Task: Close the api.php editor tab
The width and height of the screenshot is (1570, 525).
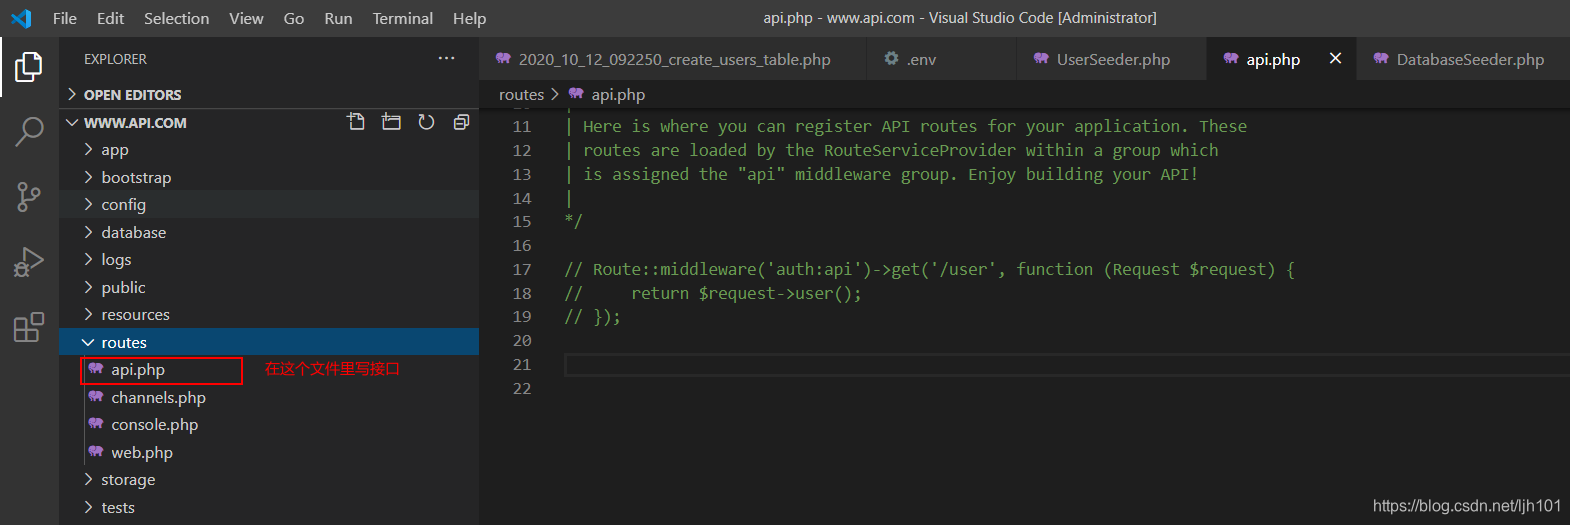Action: [x=1335, y=59]
